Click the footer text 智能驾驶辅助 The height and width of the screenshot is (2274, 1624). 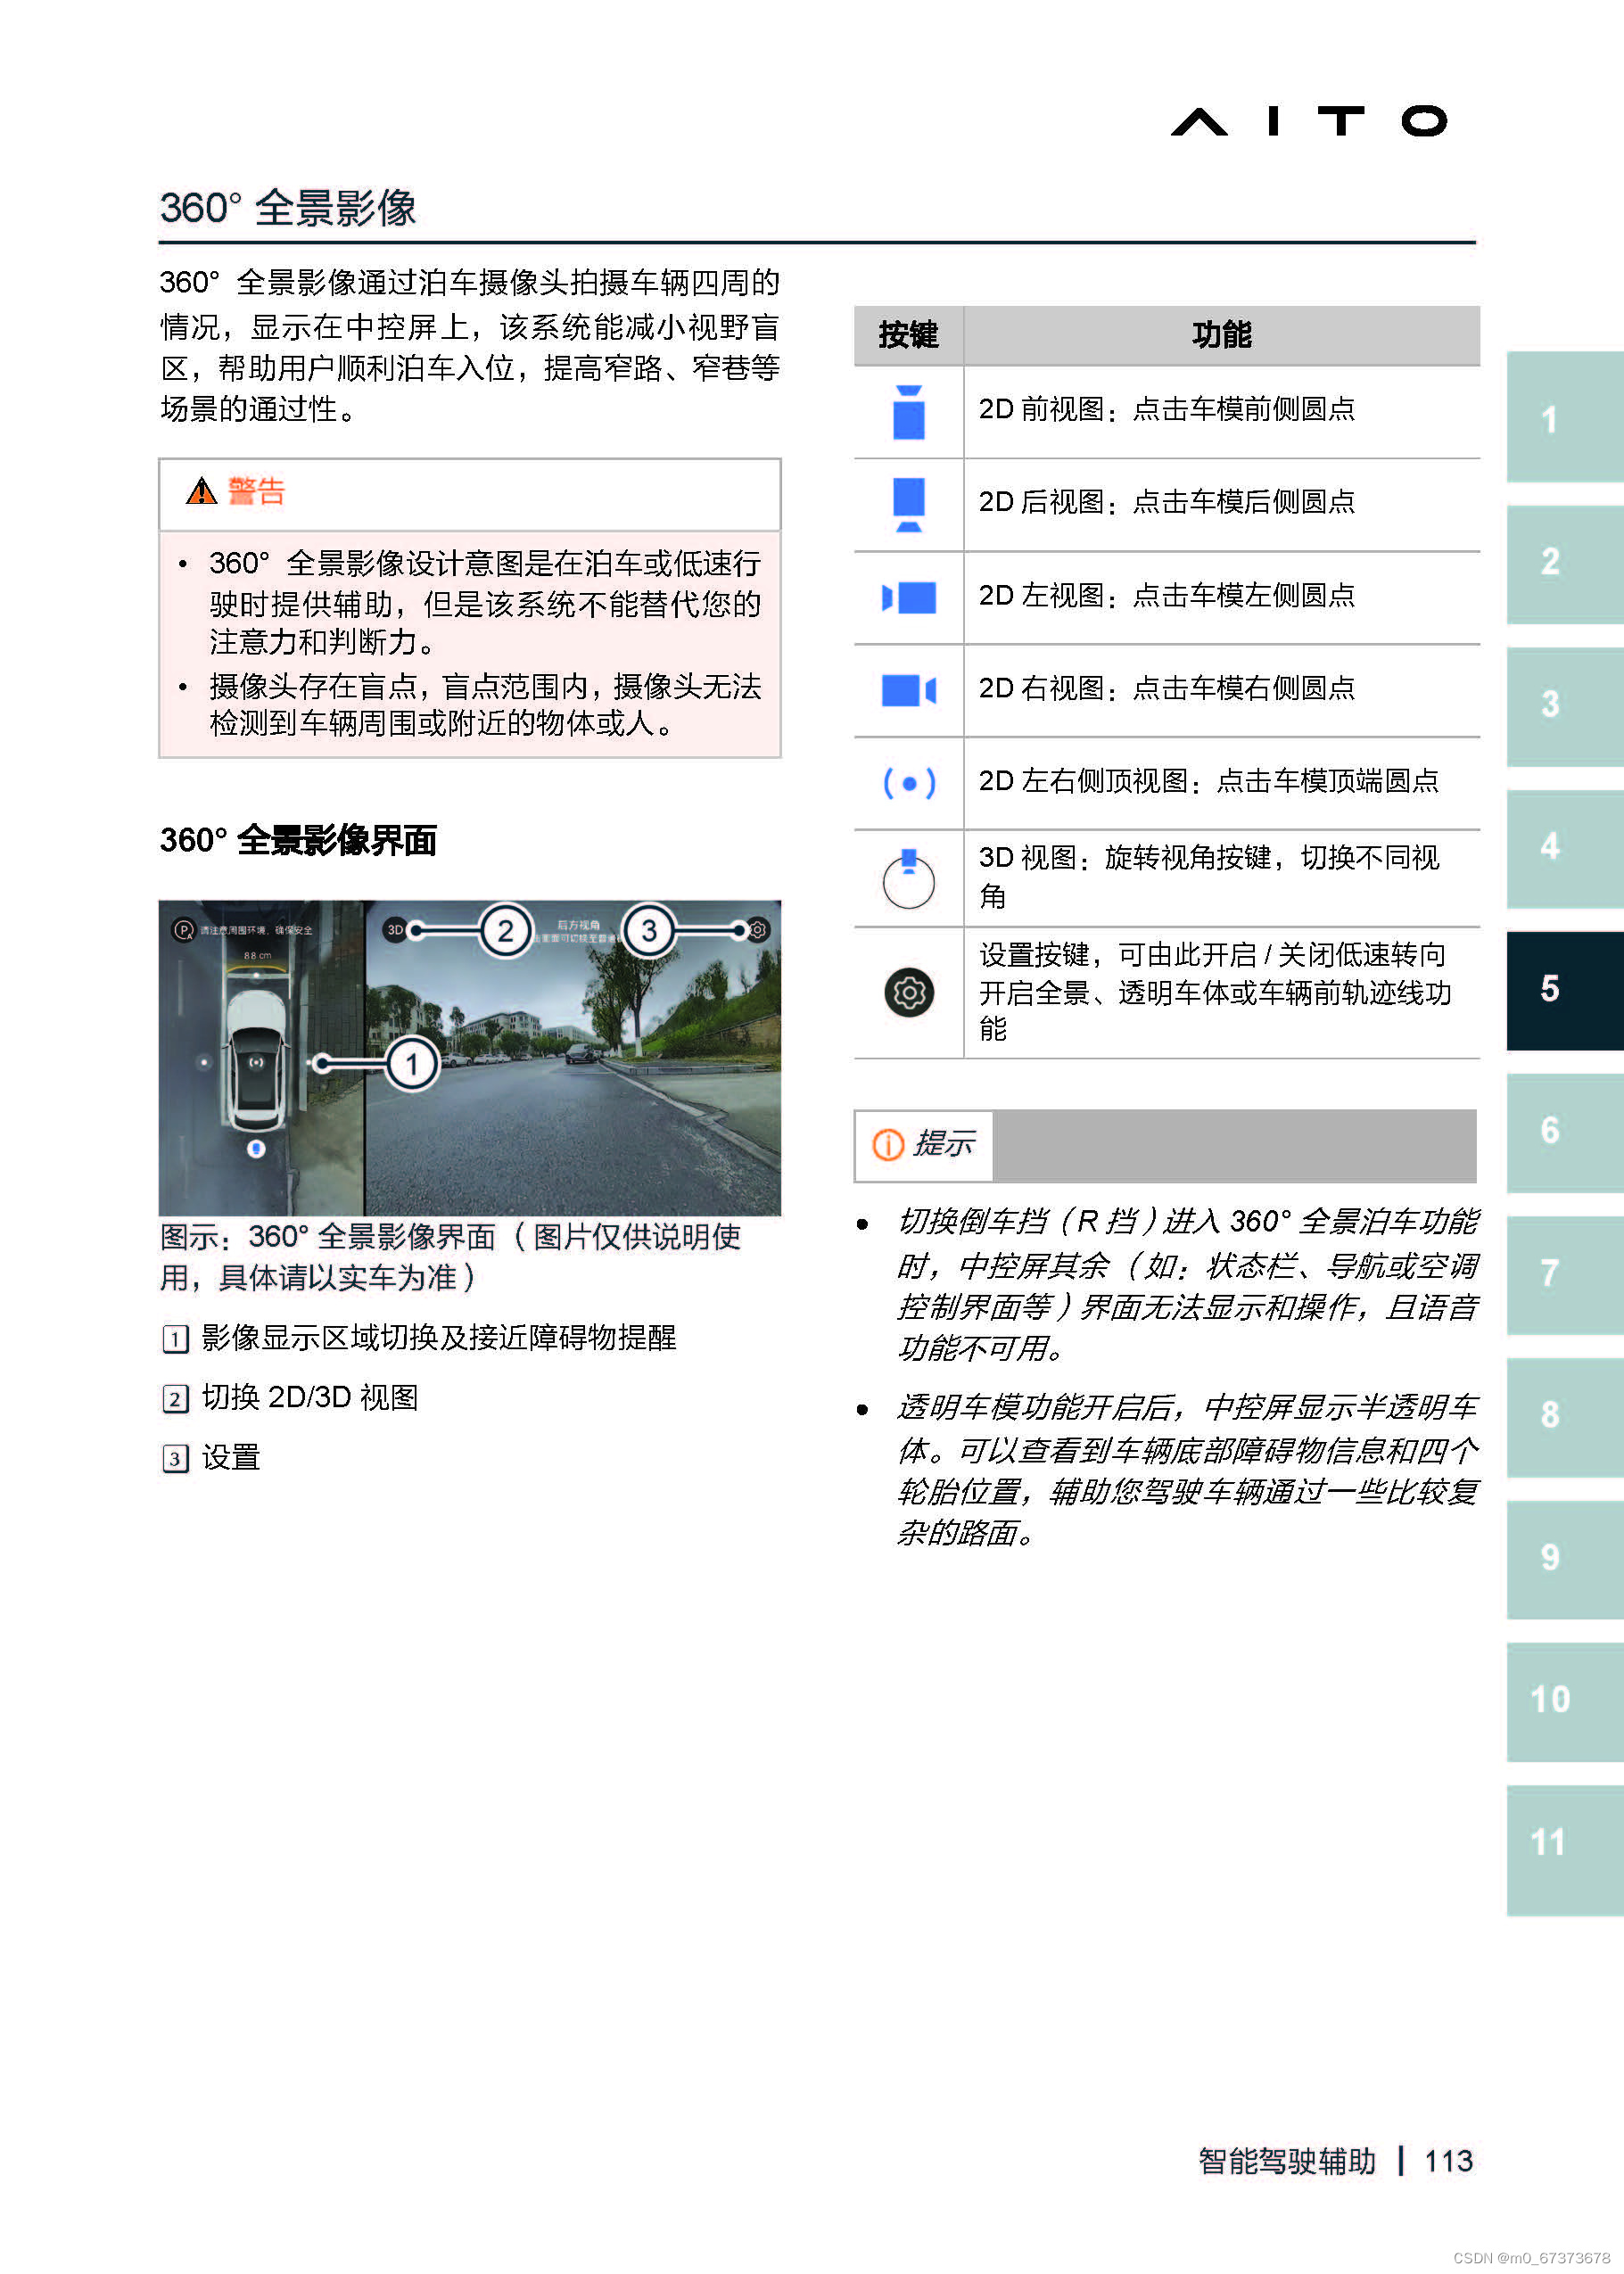1287,2161
